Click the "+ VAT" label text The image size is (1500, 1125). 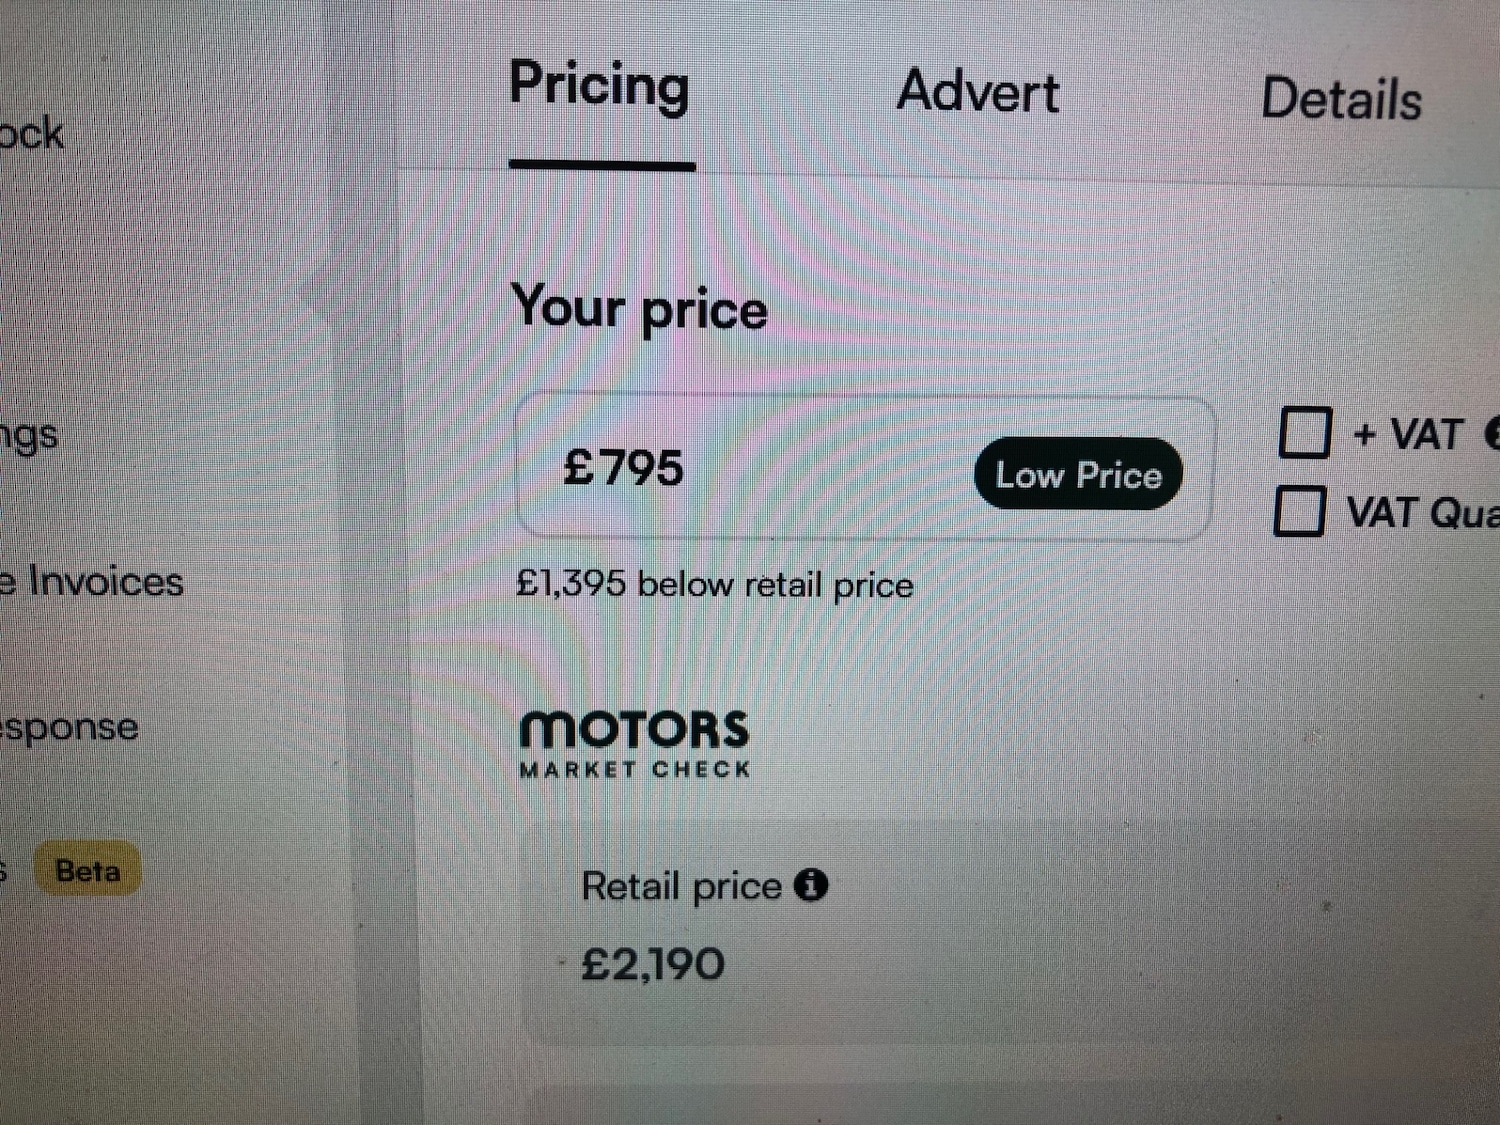click(1408, 435)
